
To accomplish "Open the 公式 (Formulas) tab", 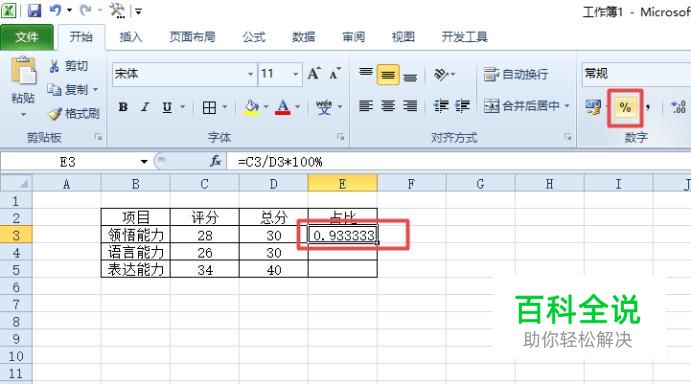I will click(x=253, y=37).
